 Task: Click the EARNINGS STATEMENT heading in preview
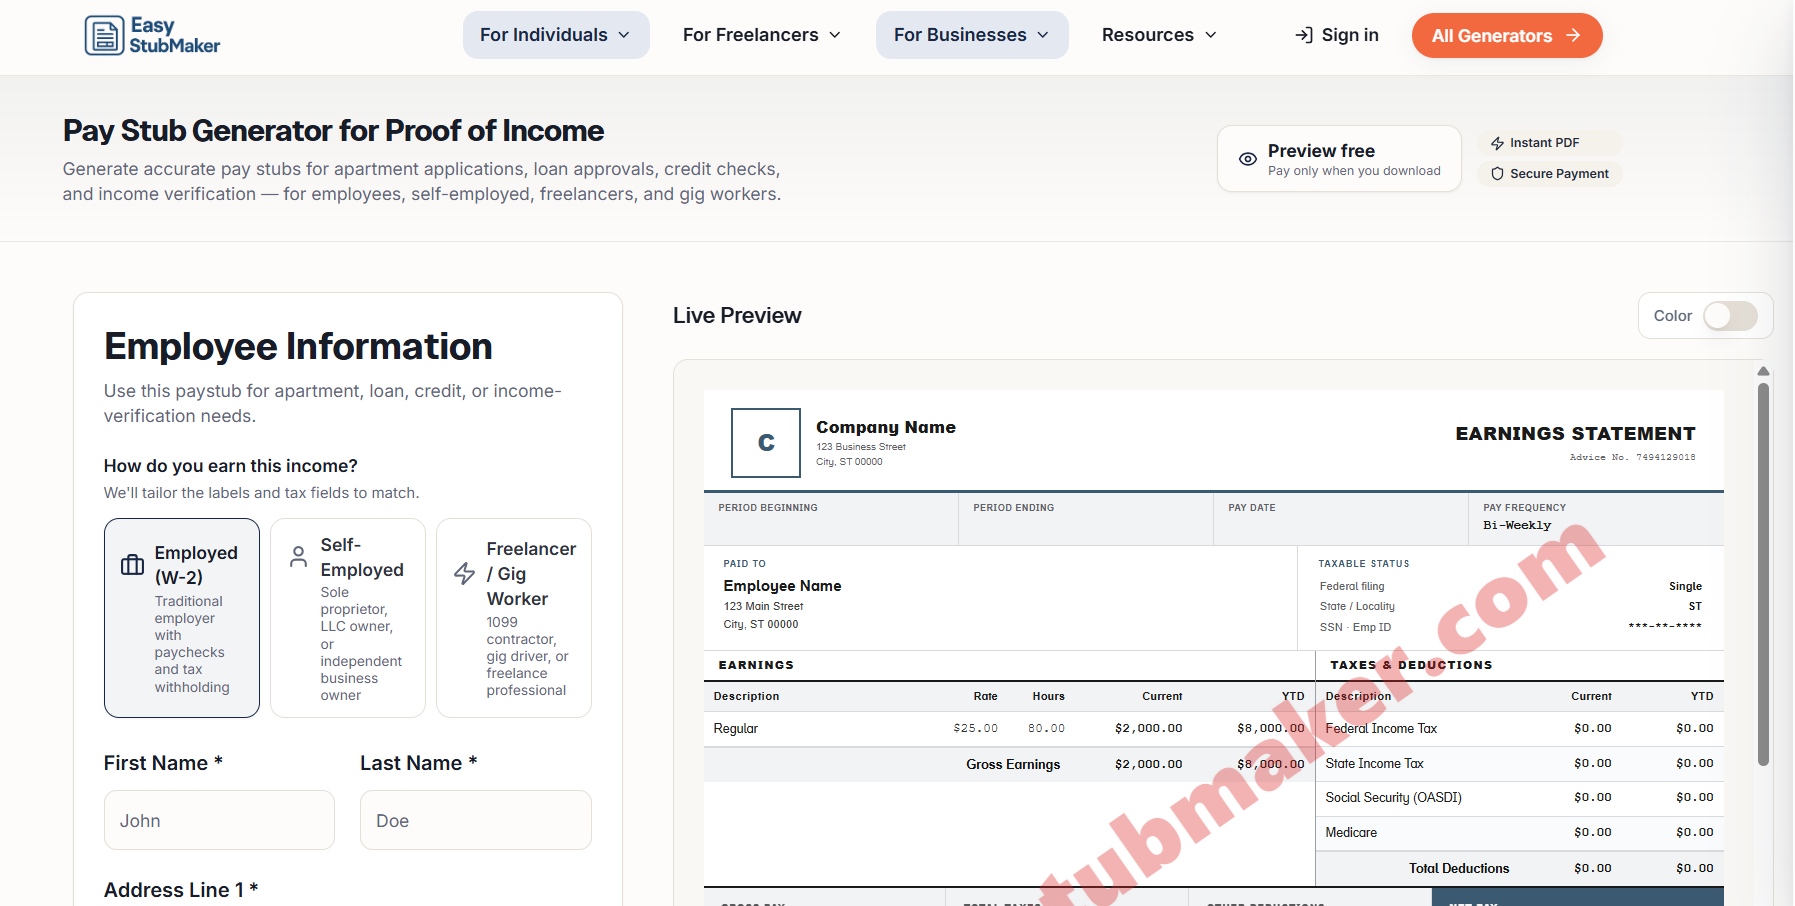1575,433
